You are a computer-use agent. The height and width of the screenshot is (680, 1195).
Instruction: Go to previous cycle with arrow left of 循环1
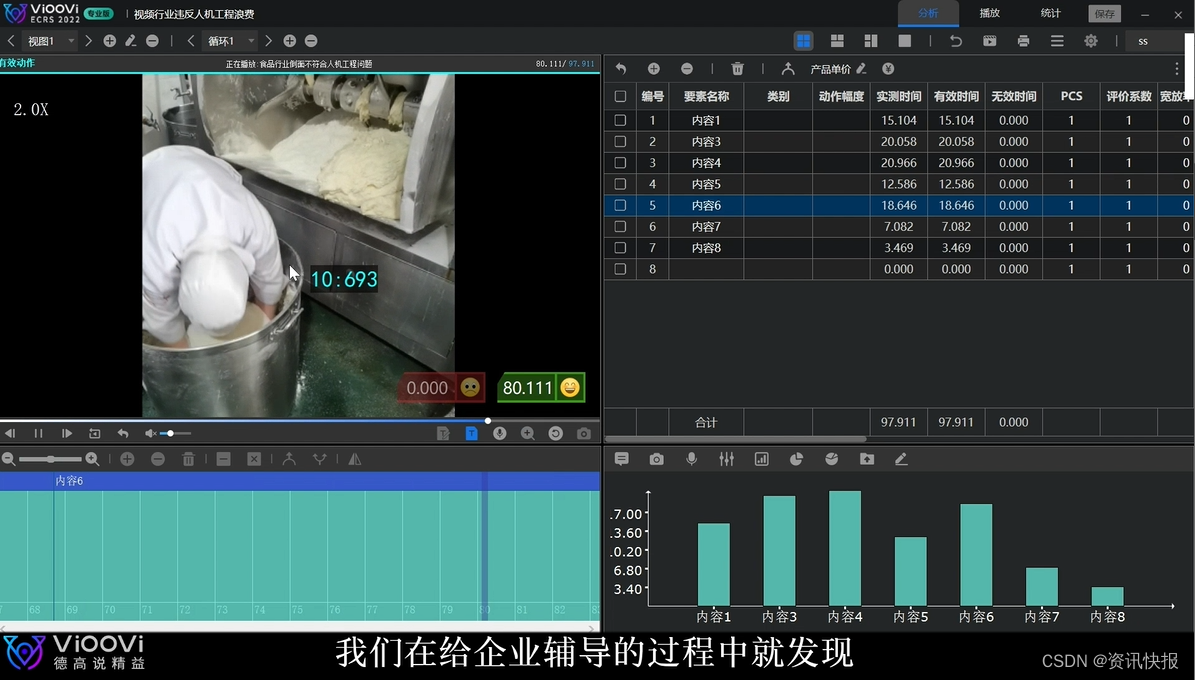pyautogui.click(x=191, y=41)
